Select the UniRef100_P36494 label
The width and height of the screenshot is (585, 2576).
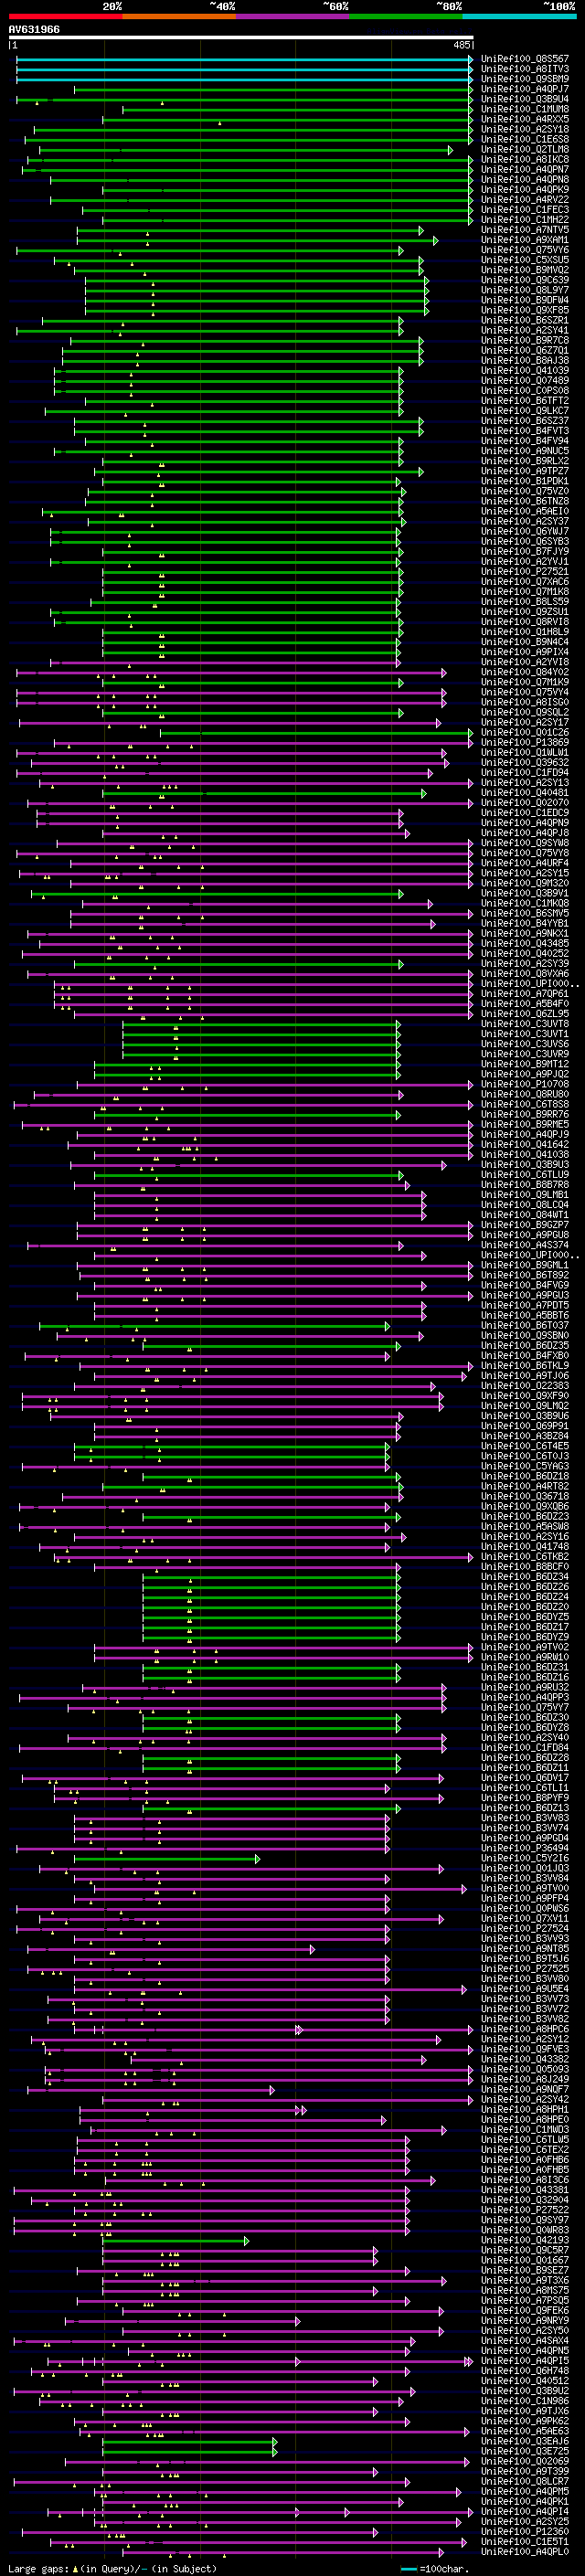[525, 1849]
